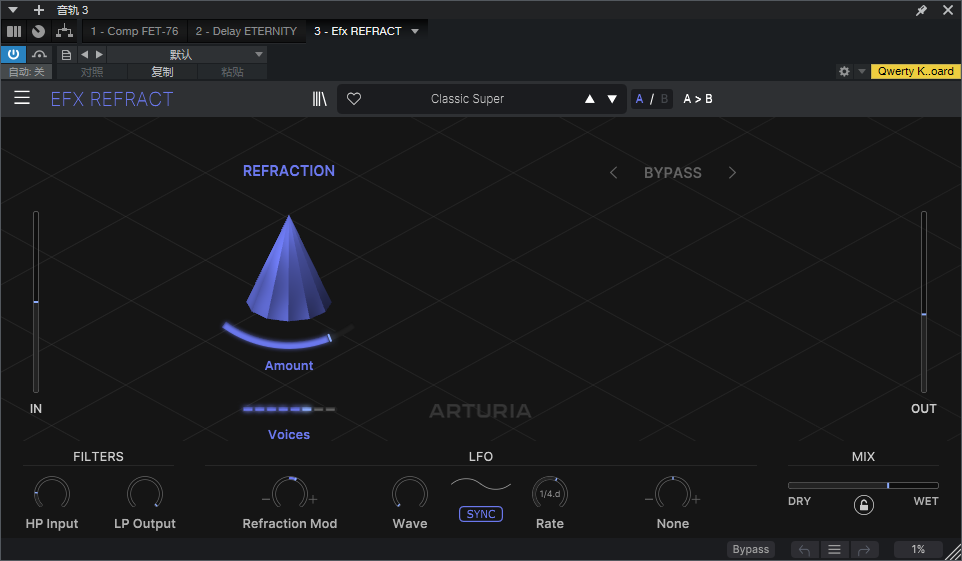
Task: Open the mixer columns view icon
Action: (14, 31)
